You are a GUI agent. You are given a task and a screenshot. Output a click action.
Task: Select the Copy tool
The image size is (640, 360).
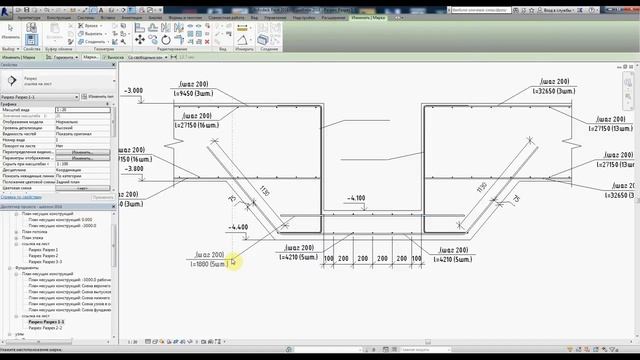pos(153,40)
